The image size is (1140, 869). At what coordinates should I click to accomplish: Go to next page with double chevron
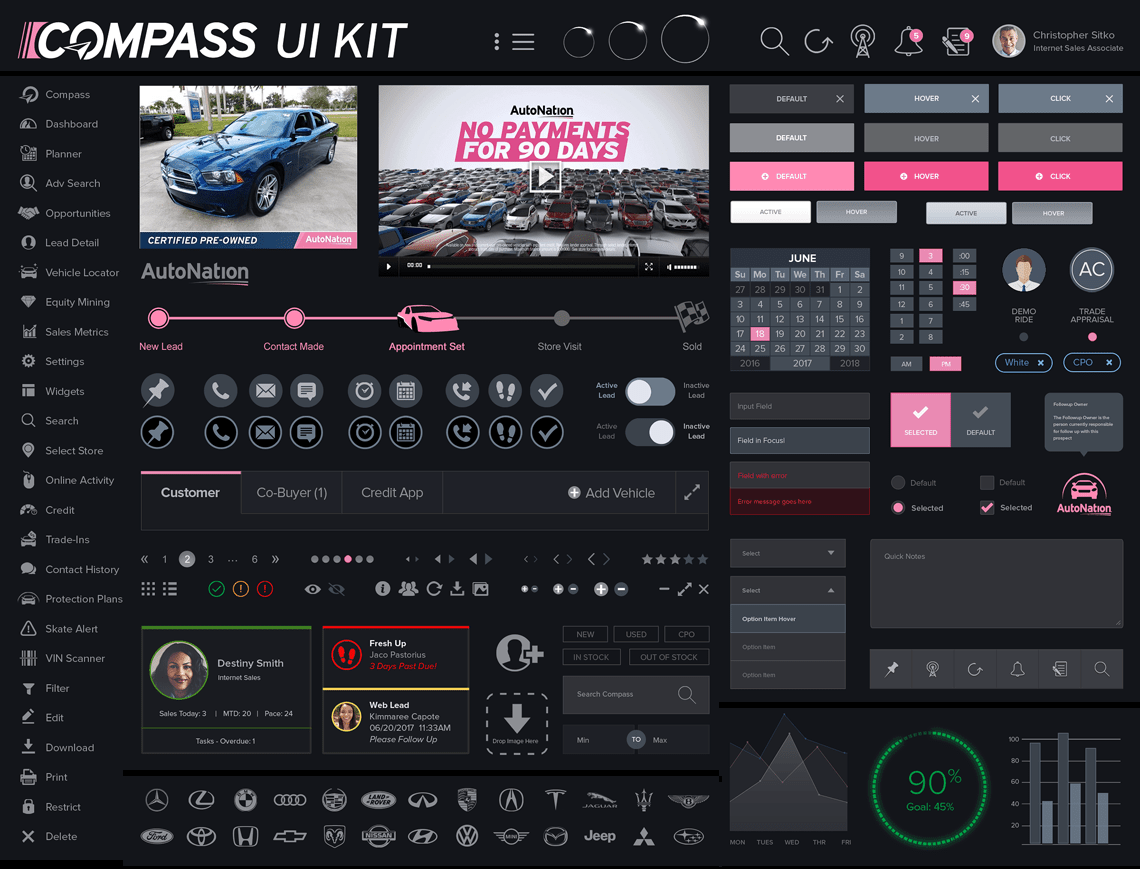[x=275, y=559]
